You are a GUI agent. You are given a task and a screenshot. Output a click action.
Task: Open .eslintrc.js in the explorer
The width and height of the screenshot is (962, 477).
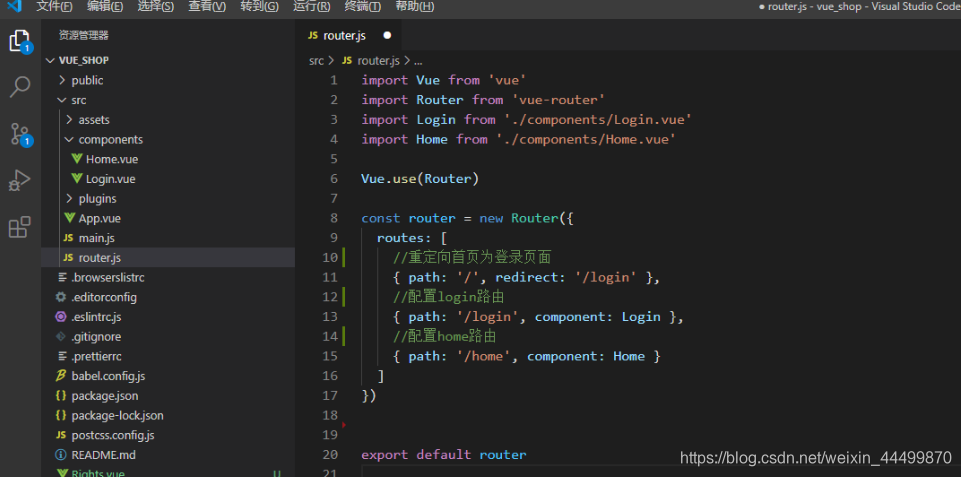pos(96,317)
